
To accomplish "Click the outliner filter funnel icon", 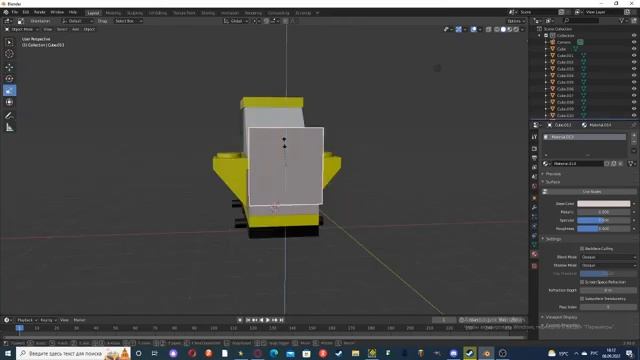I will 622,20.
